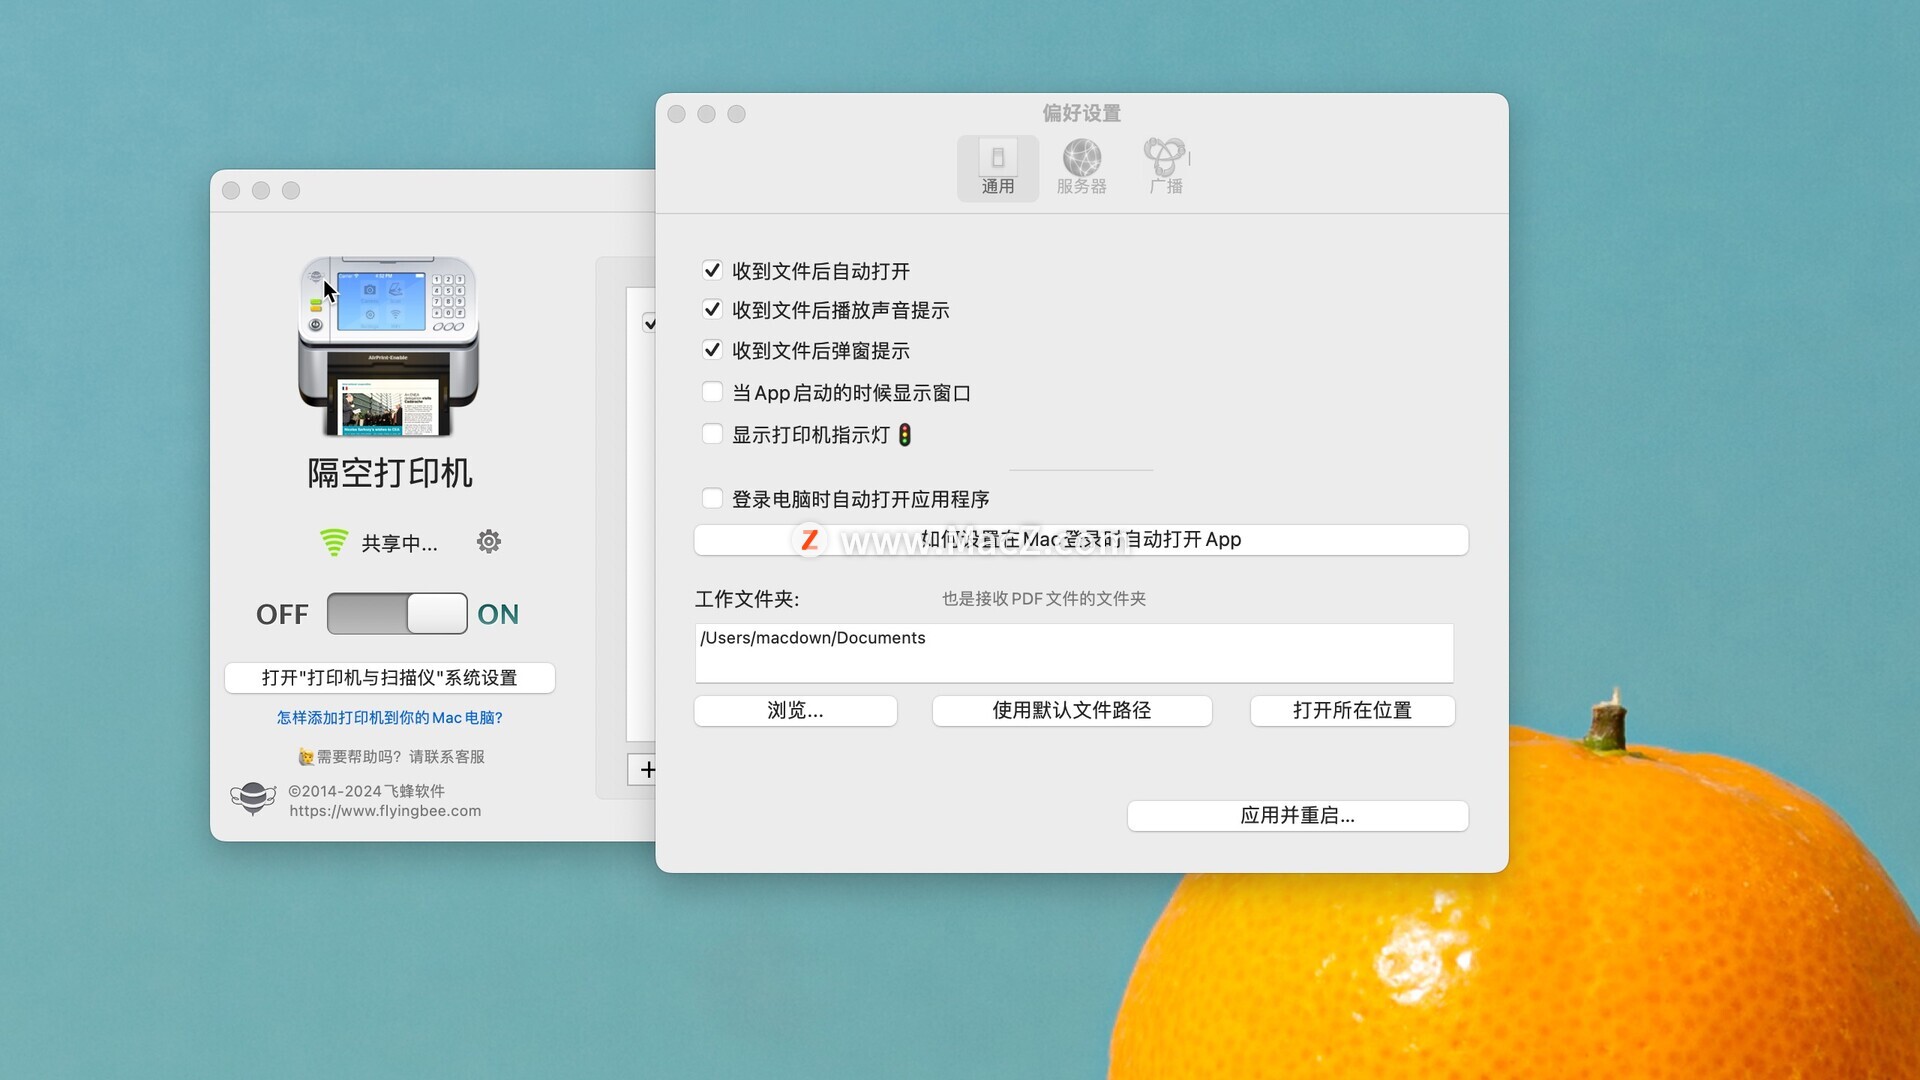1920x1080 pixels.
Task: Click 打开"打印机与扫描仪"系统设置 button
Action: click(x=389, y=678)
